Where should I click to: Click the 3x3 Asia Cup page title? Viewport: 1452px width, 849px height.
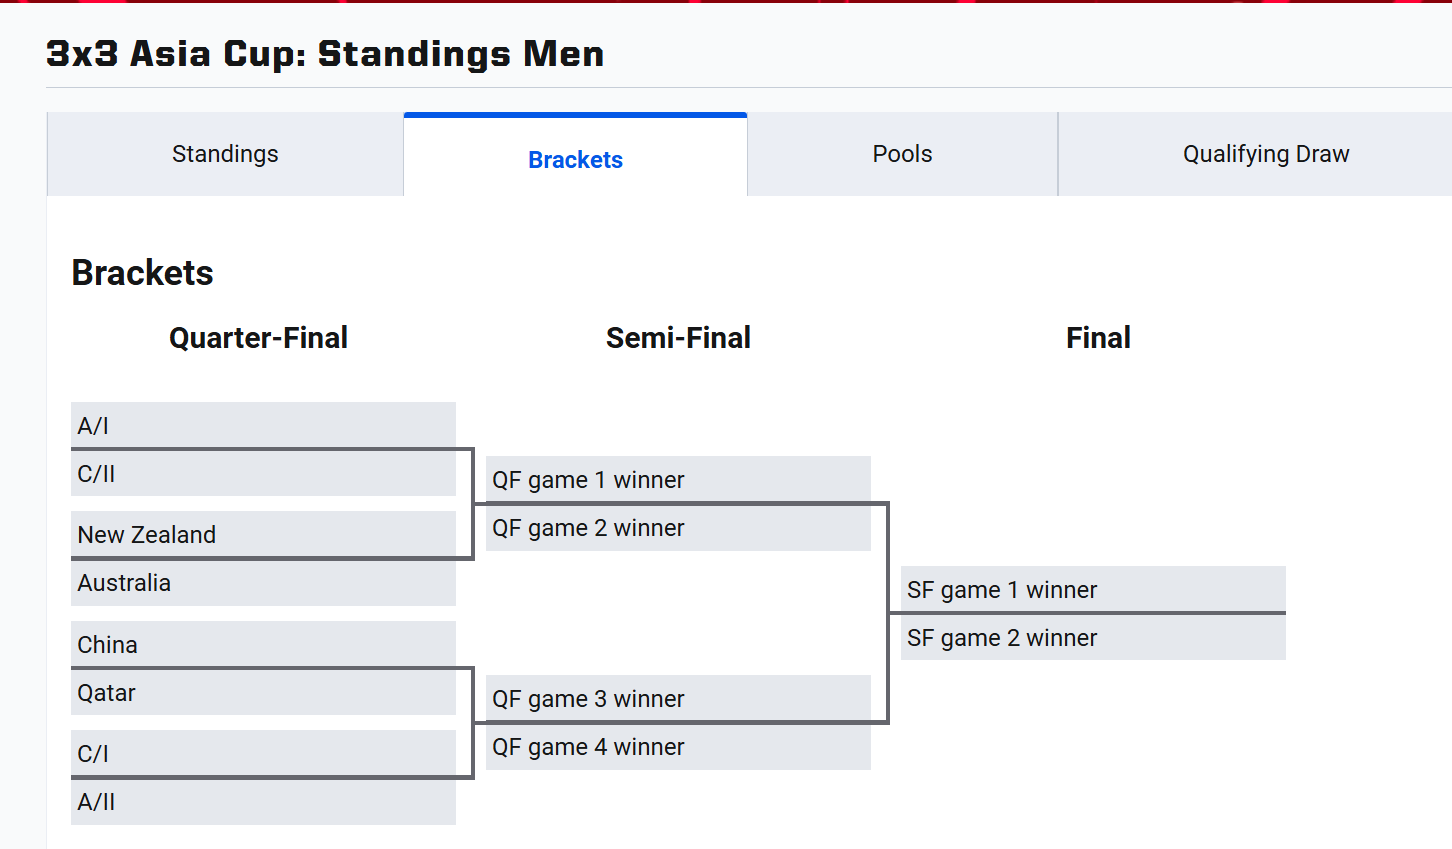point(325,54)
